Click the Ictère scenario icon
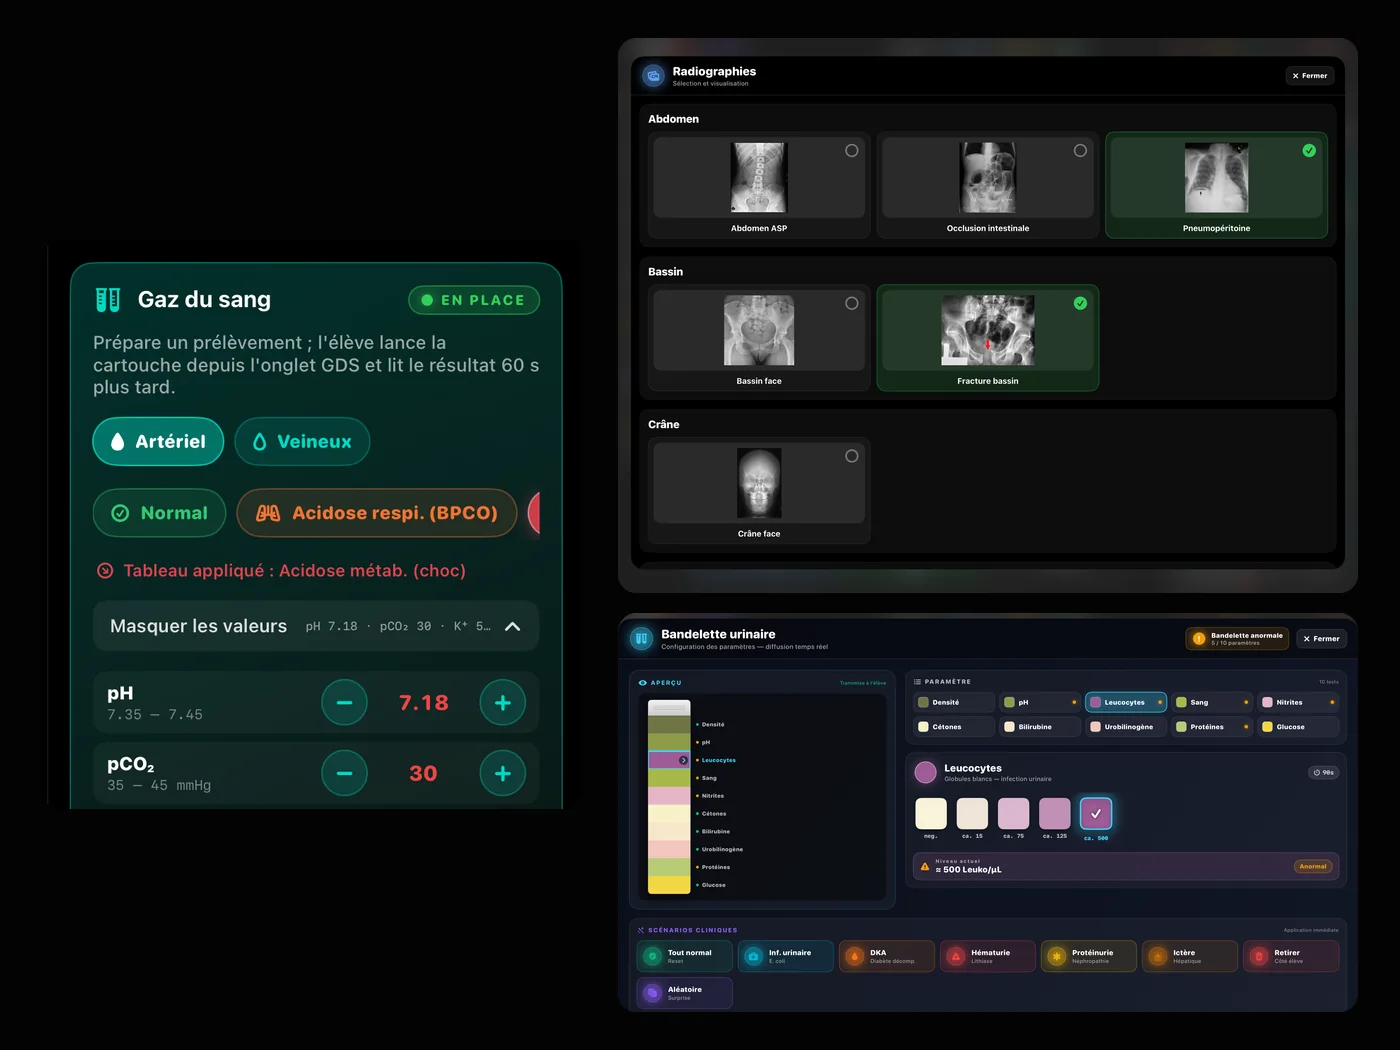Screen dimensions: 1400x1050 coord(1158,957)
